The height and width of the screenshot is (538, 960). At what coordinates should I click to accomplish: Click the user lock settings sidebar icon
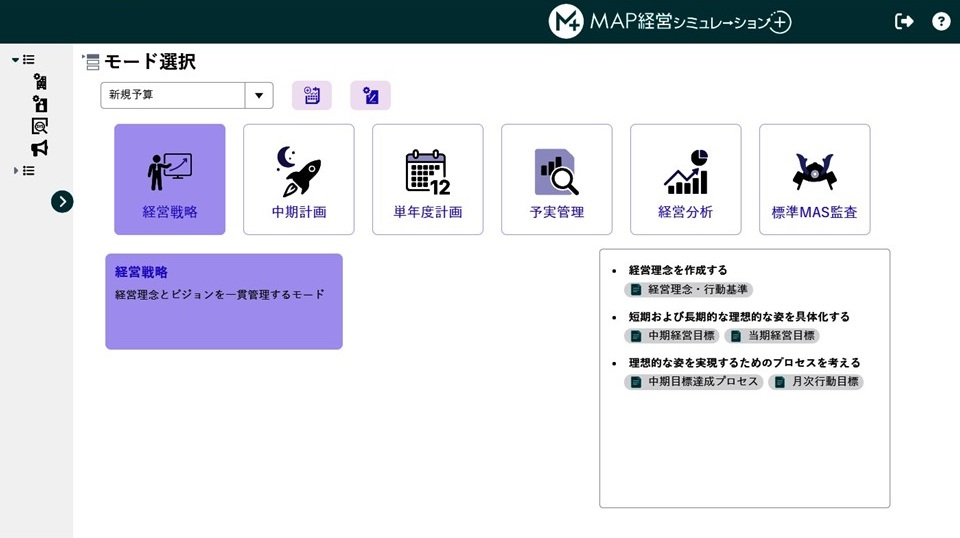[x=40, y=104]
